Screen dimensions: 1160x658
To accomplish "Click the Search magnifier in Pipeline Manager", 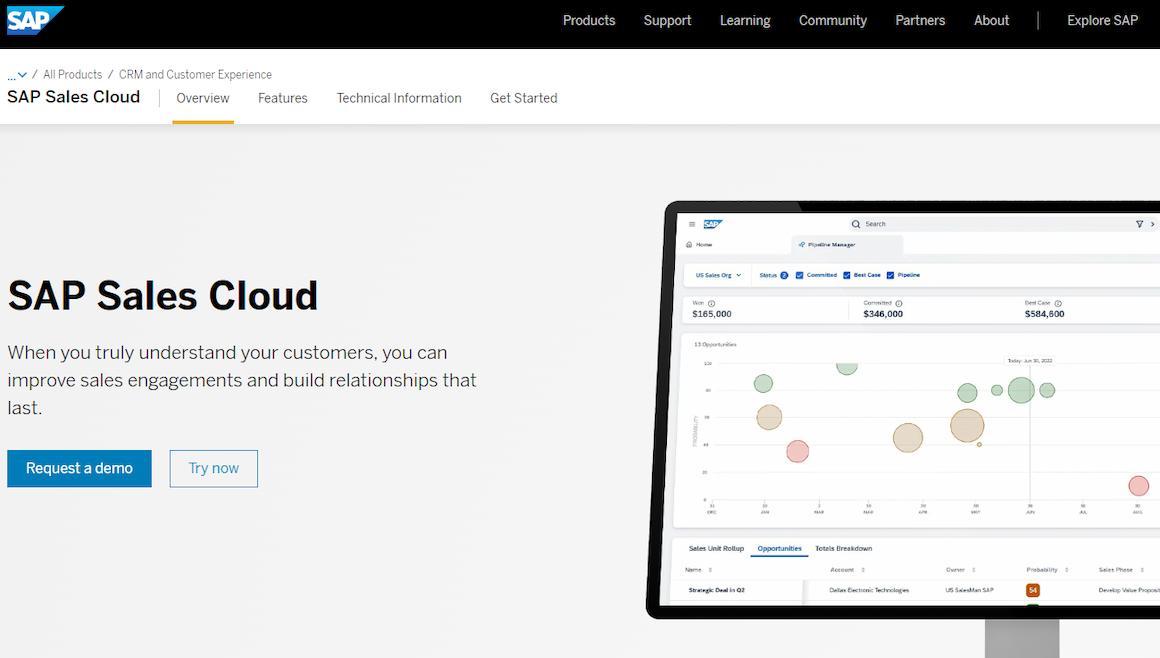I will point(855,224).
